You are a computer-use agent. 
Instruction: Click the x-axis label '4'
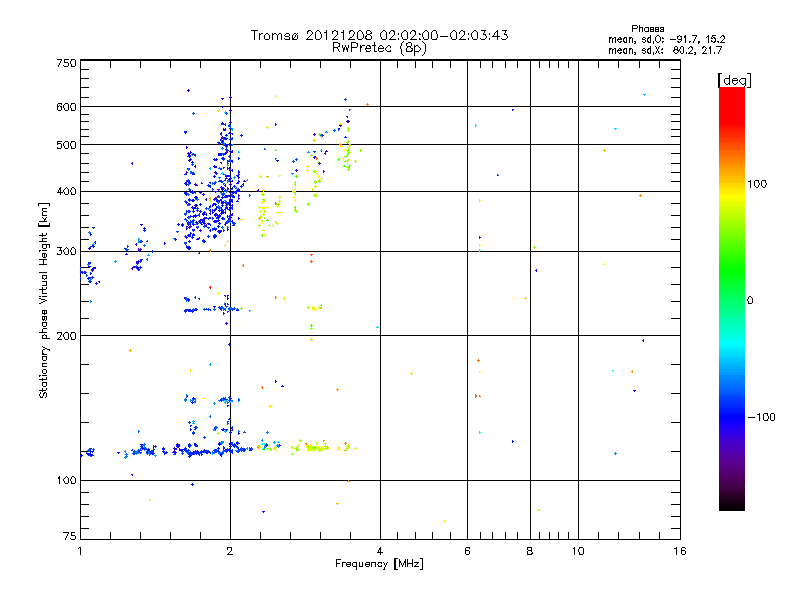tap(380, 551)
